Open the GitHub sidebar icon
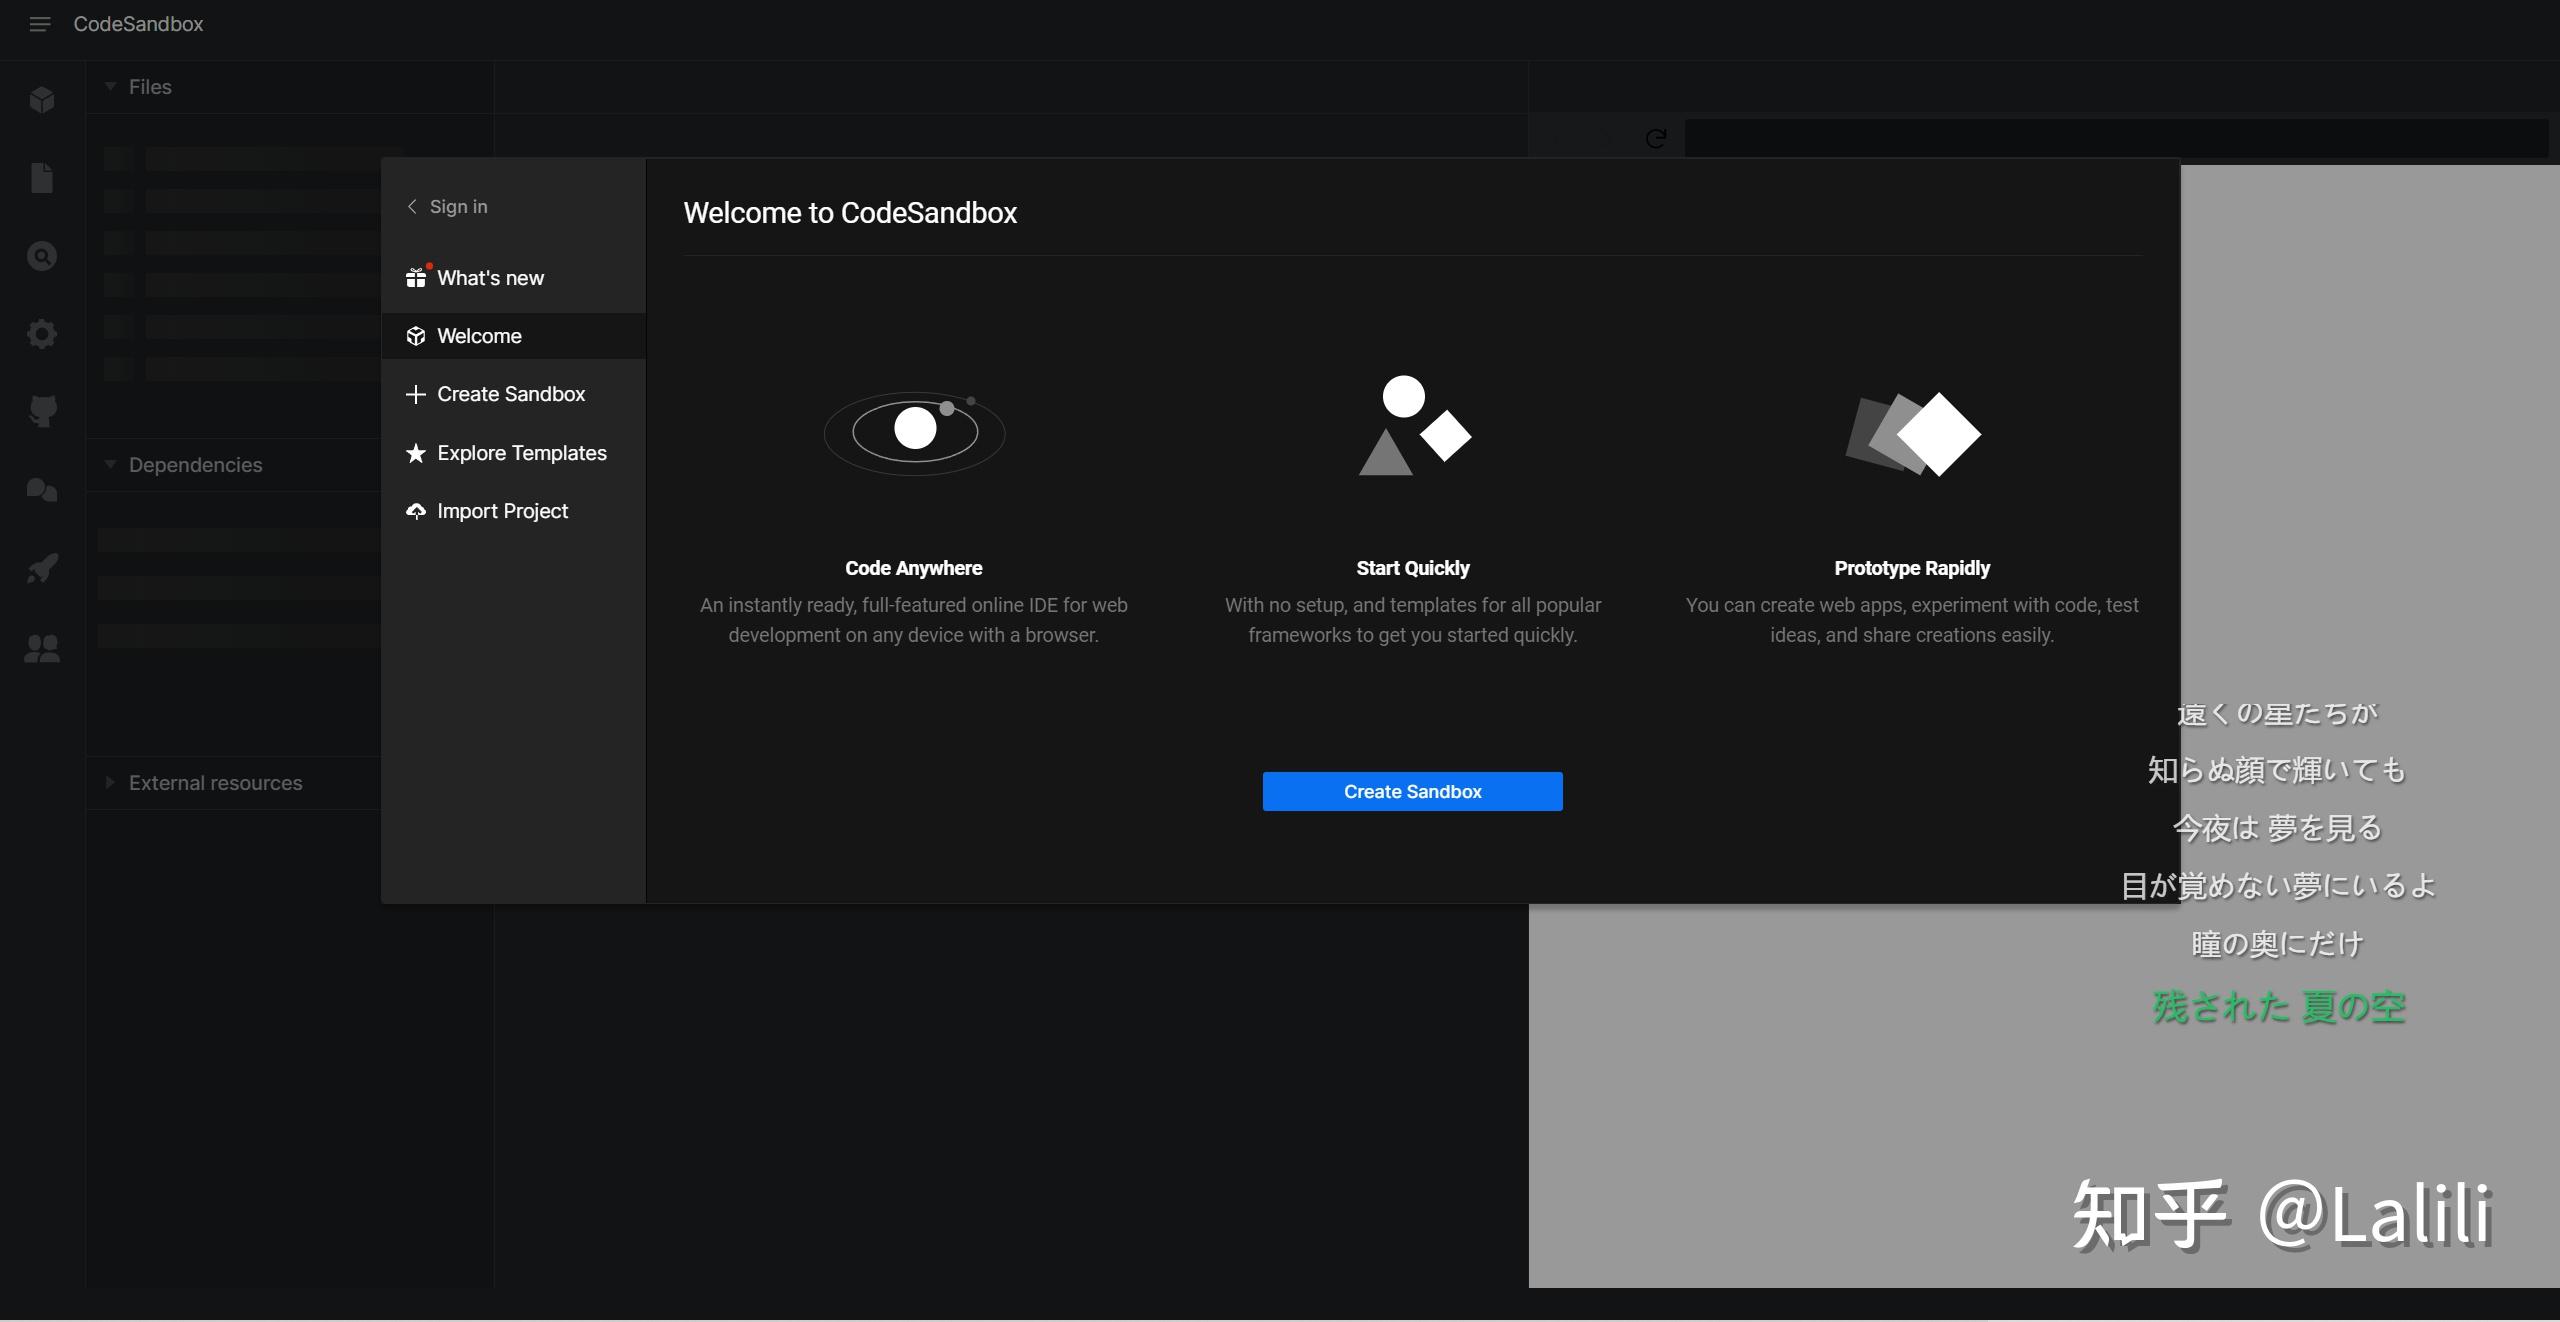The height and width of the screenshot is (1322, 2560). click(x=42, y=411)
